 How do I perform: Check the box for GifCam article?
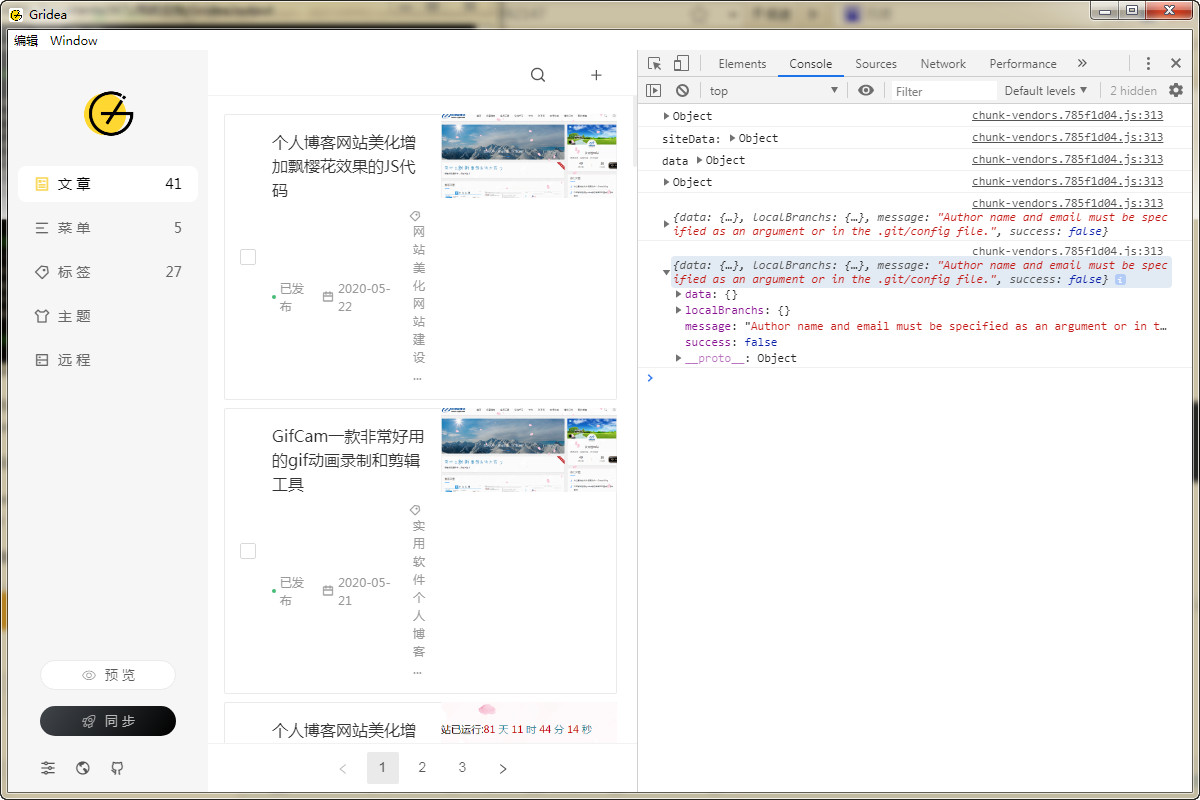coord(248,551)
